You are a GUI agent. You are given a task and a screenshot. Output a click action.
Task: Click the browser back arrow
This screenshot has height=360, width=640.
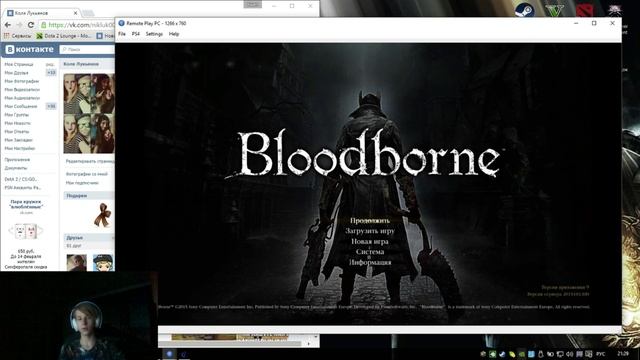(8, 25)
